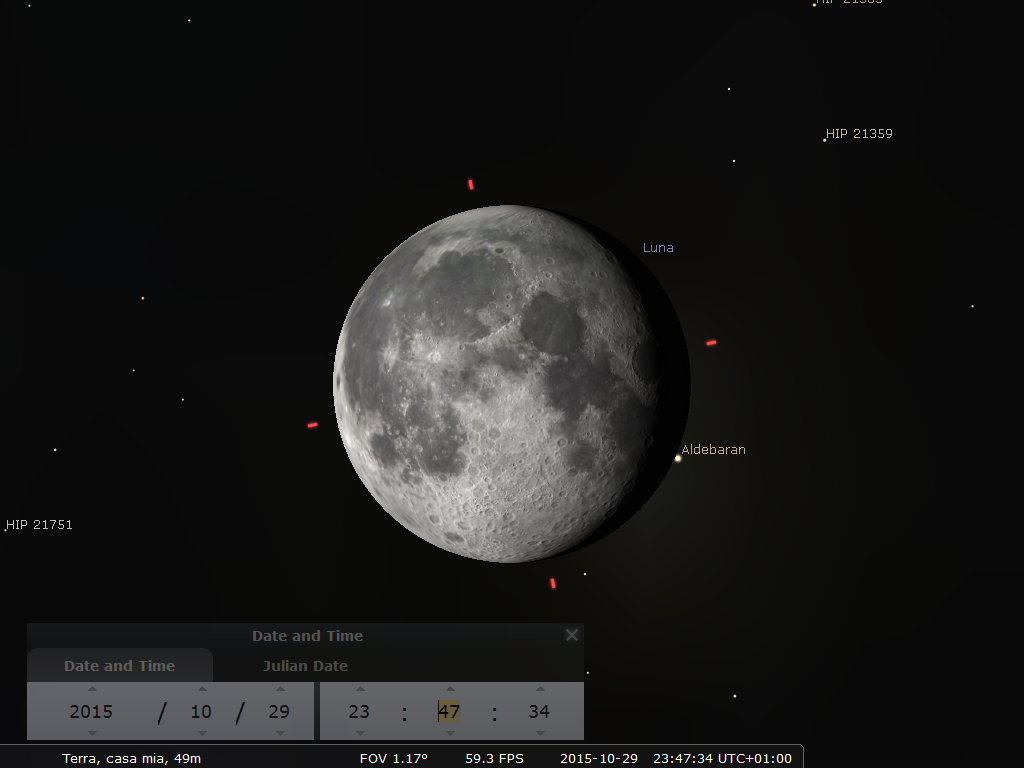Image resolution: width=1024 pixels, height=768 pixels.
Task: Decrease the day with down arrow
Action: [280, 733]
